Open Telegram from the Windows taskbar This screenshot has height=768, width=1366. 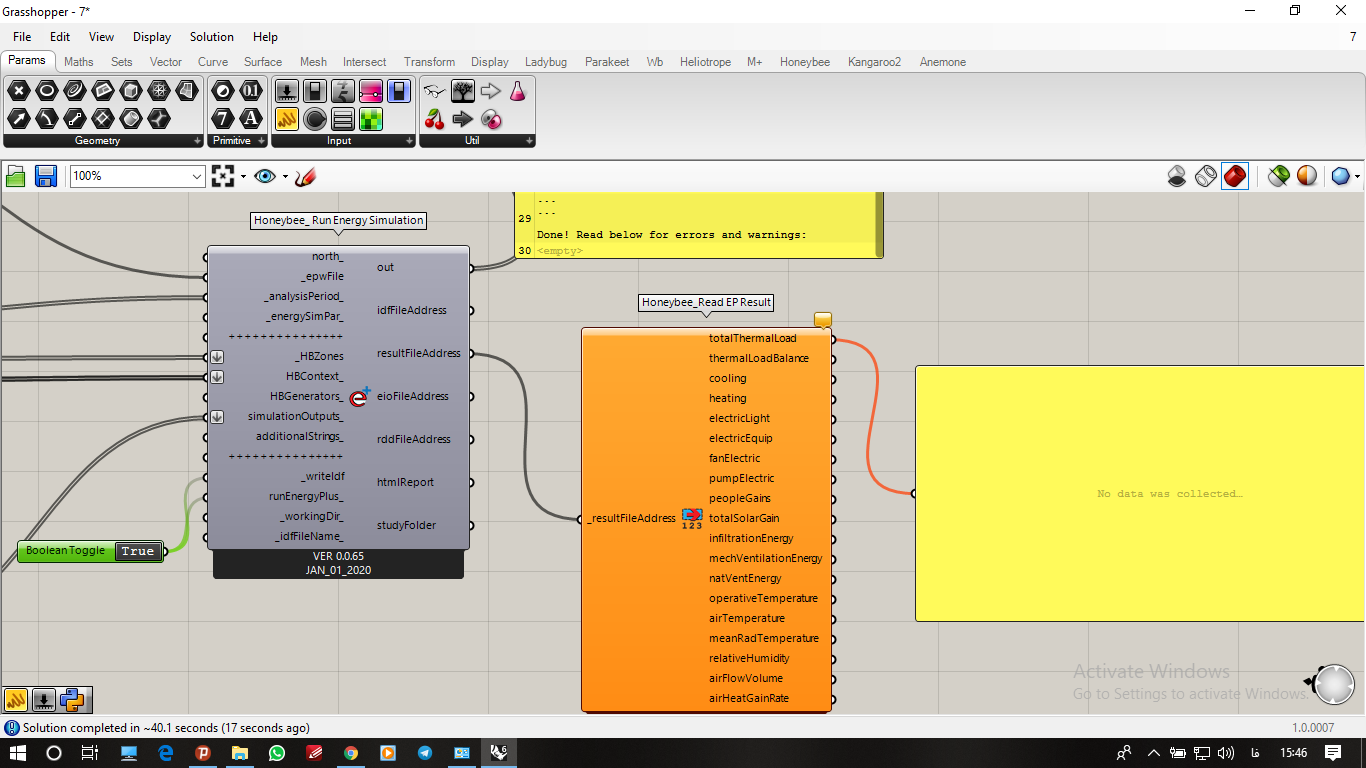tap(425, 753)
